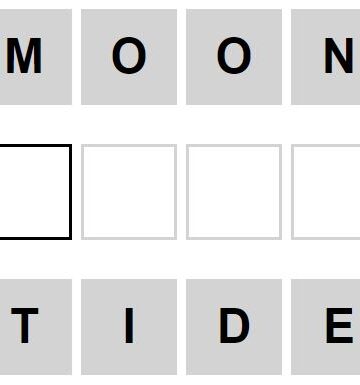Viewport: 360px width, 385px height.
Task: Choose the starting letter of MOON
Action: pos(36,57)
